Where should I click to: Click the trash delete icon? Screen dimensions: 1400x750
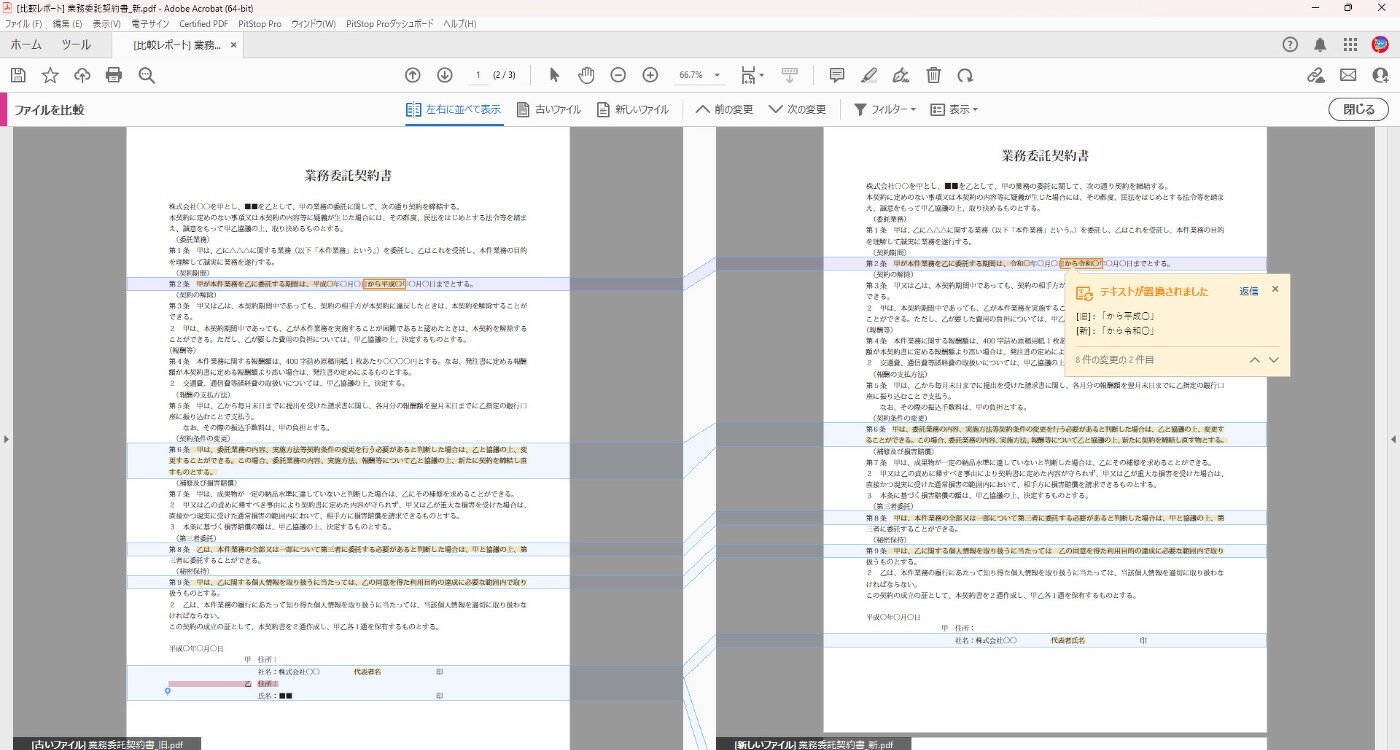point(933,75)
